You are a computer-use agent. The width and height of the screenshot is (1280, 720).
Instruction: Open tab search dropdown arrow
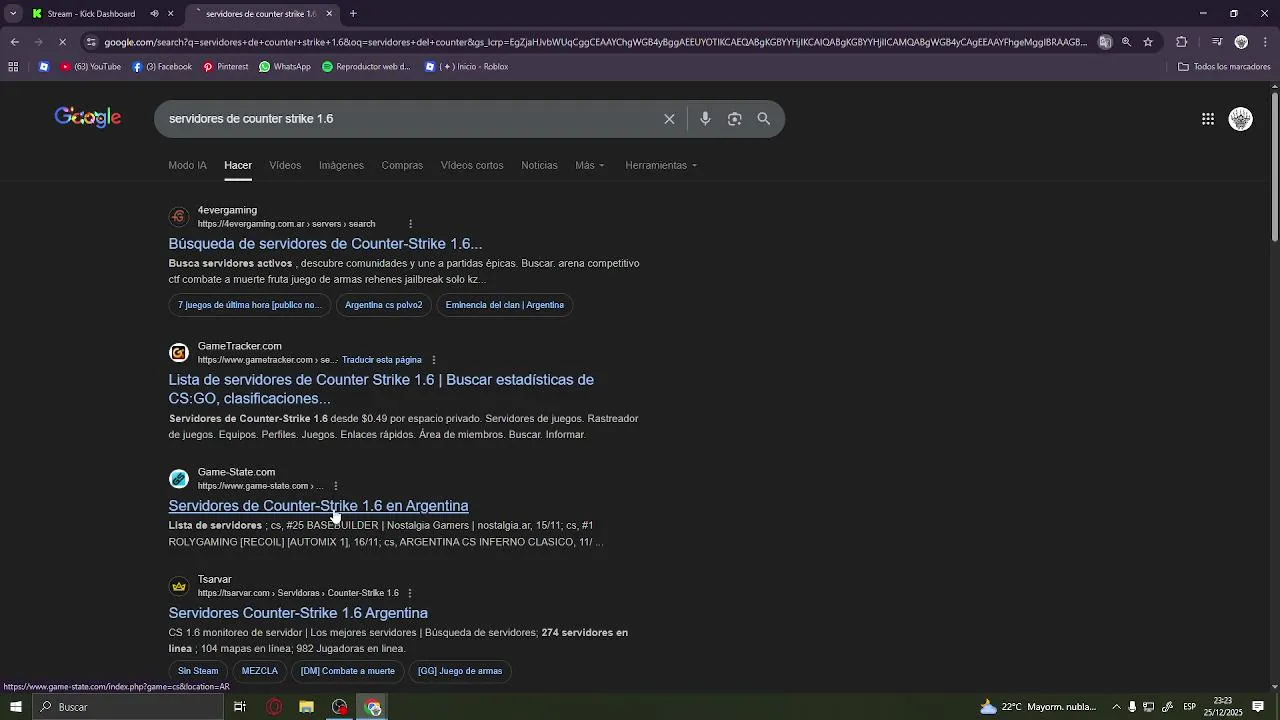tap(13, 14)
